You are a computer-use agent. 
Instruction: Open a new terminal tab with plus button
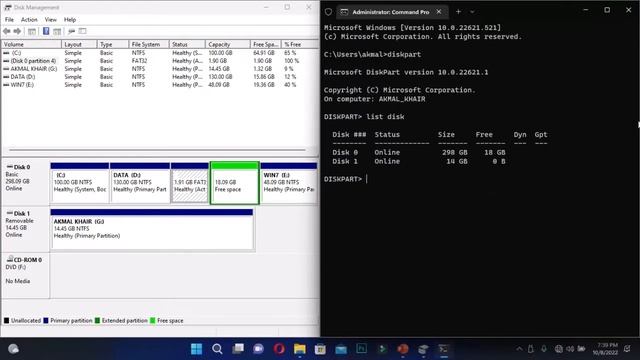click(x=458, y=12)
